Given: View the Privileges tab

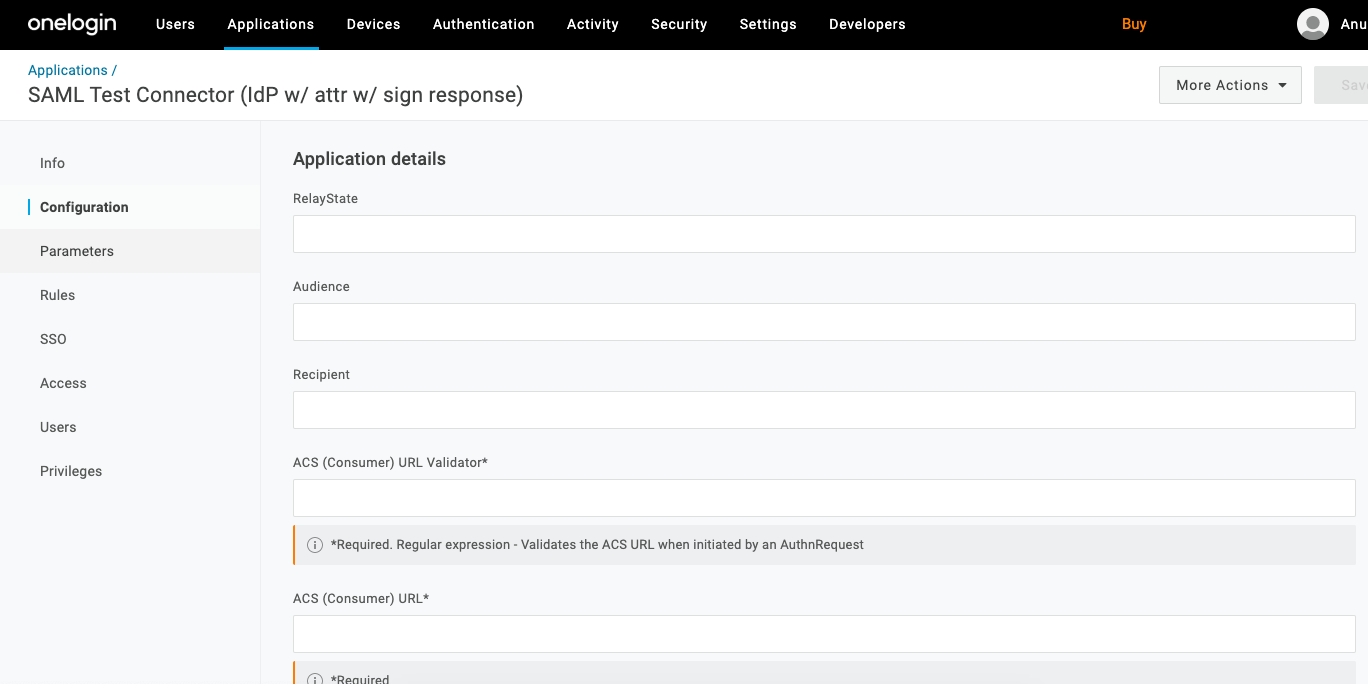Looking at the screenshot, I should 71,470.
